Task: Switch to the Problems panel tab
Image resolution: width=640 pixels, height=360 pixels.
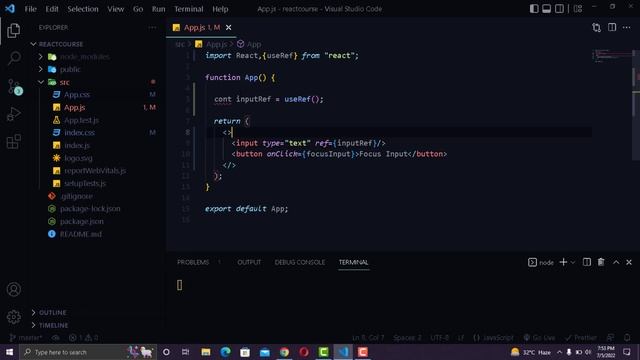Action: (x=193, y=262)
